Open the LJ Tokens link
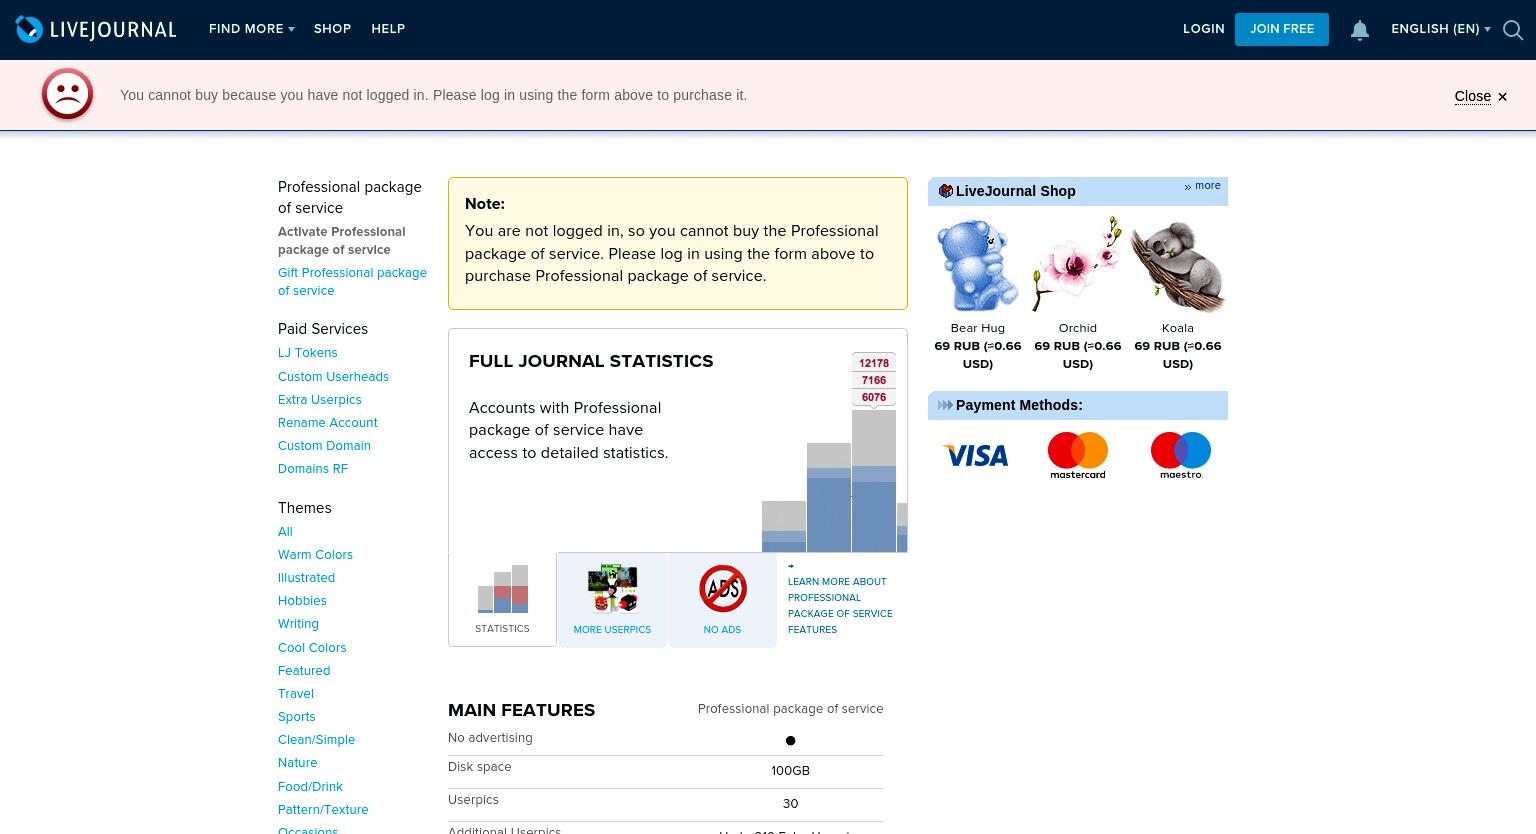Viewport: 1536px width, 834px height. click(x=307, y=353)
